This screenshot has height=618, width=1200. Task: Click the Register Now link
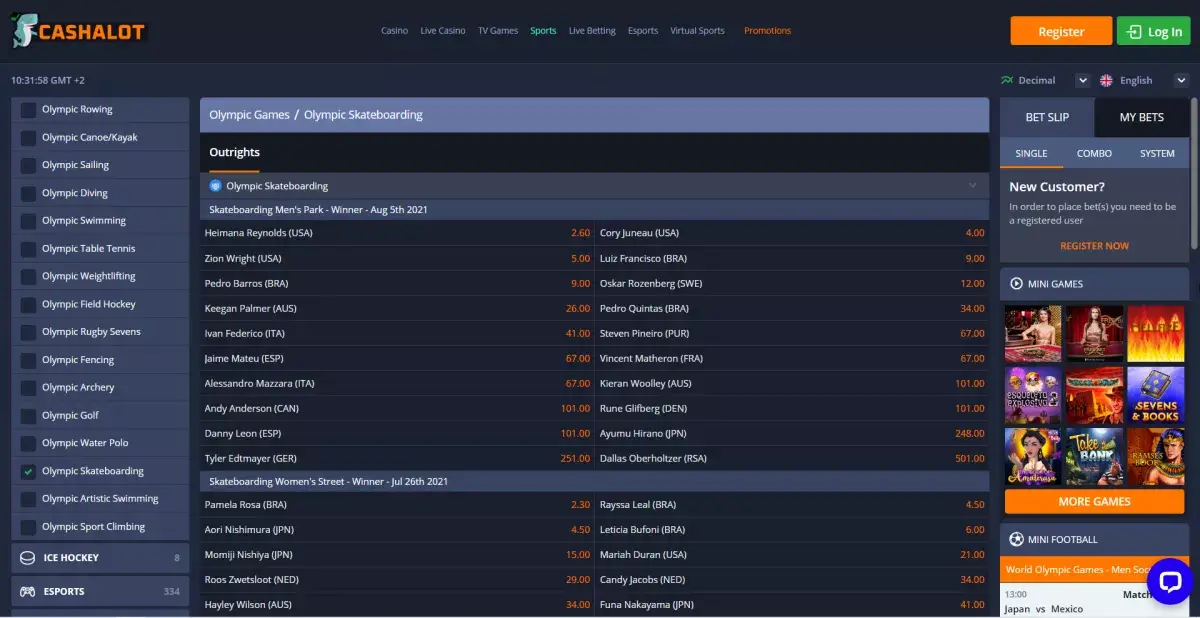click(x=1094, y=246)
